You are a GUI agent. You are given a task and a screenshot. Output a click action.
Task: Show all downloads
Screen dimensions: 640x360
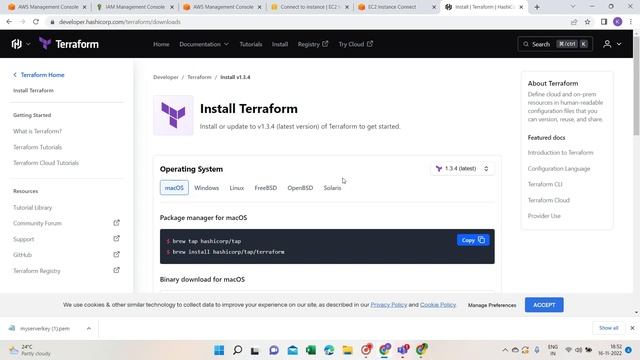[609, 328]
